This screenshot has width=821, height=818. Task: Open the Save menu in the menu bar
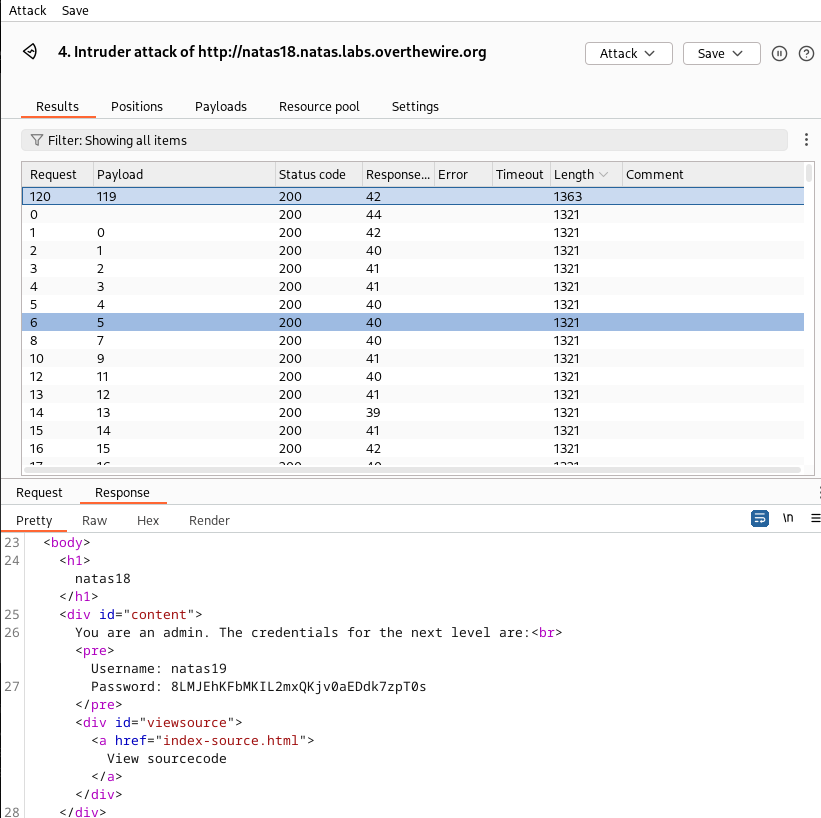point(75,10)
